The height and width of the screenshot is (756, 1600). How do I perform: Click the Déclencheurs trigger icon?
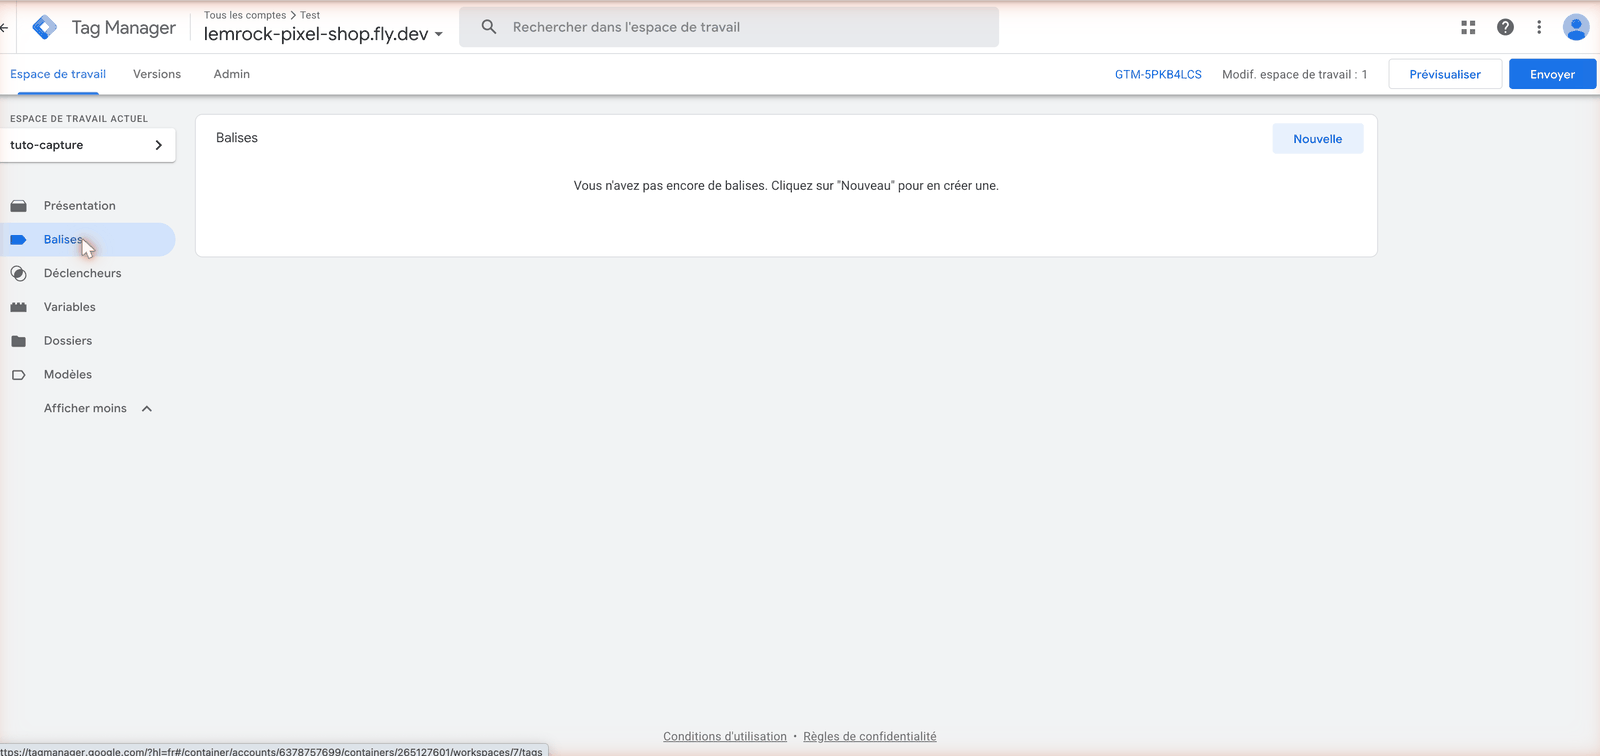pyautogui.click(x=18, y=273)
